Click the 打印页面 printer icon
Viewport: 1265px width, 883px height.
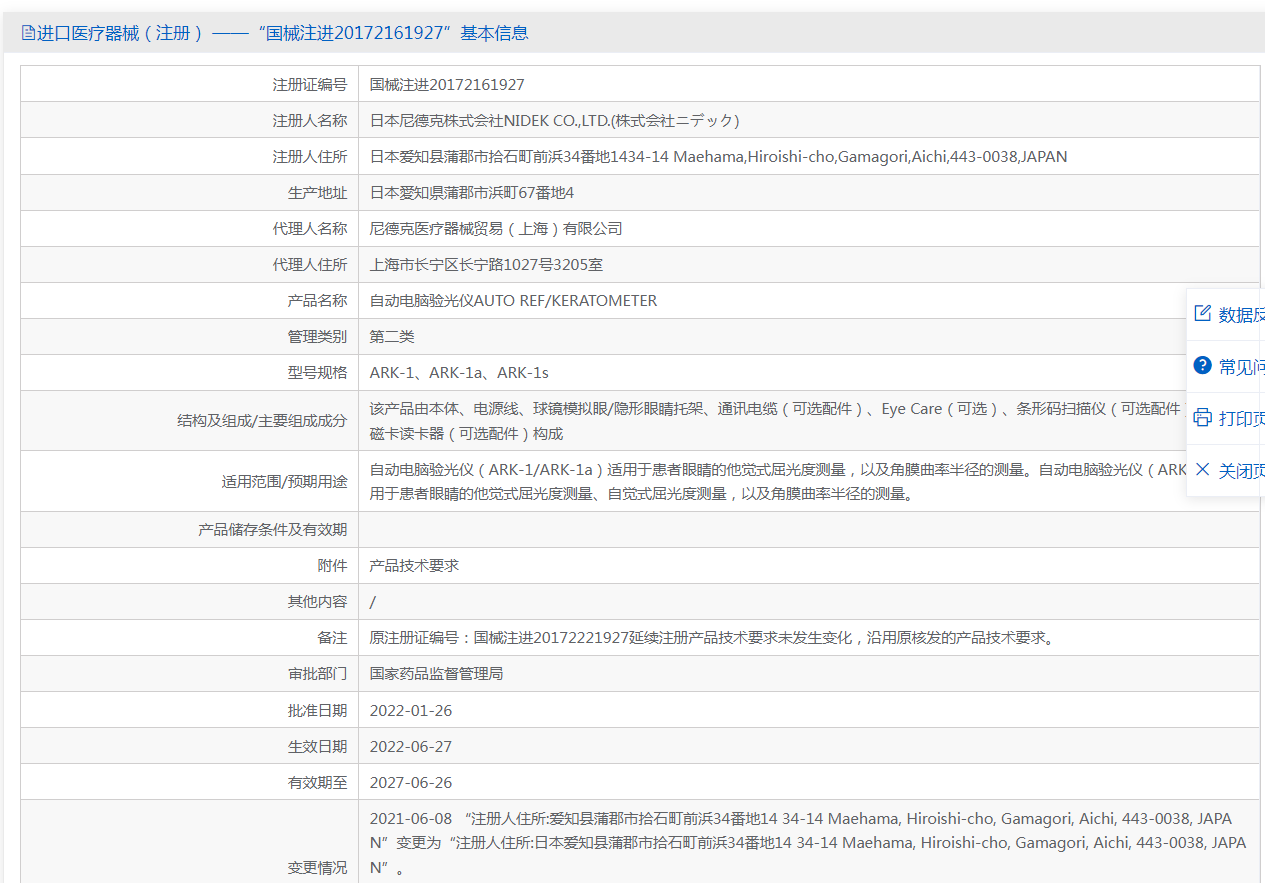pyautogui.click(x=1203, y=418)
